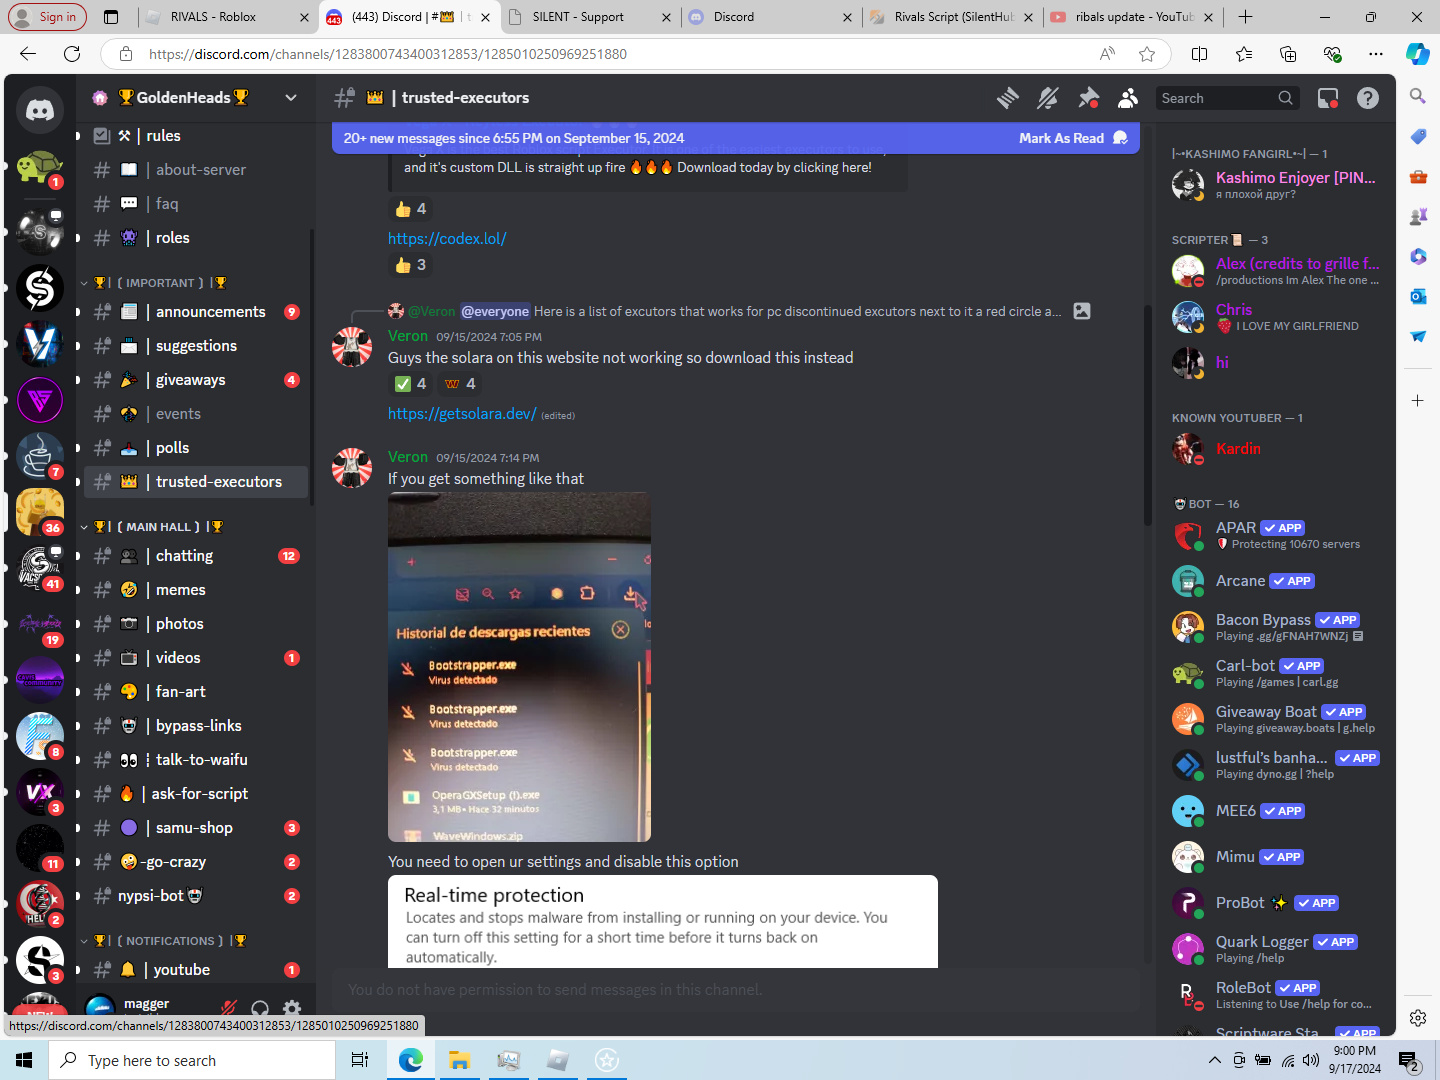This screenshot has height=1080, width=1440.
Task: Open the about-server channel
Action: tap(196, 170)
